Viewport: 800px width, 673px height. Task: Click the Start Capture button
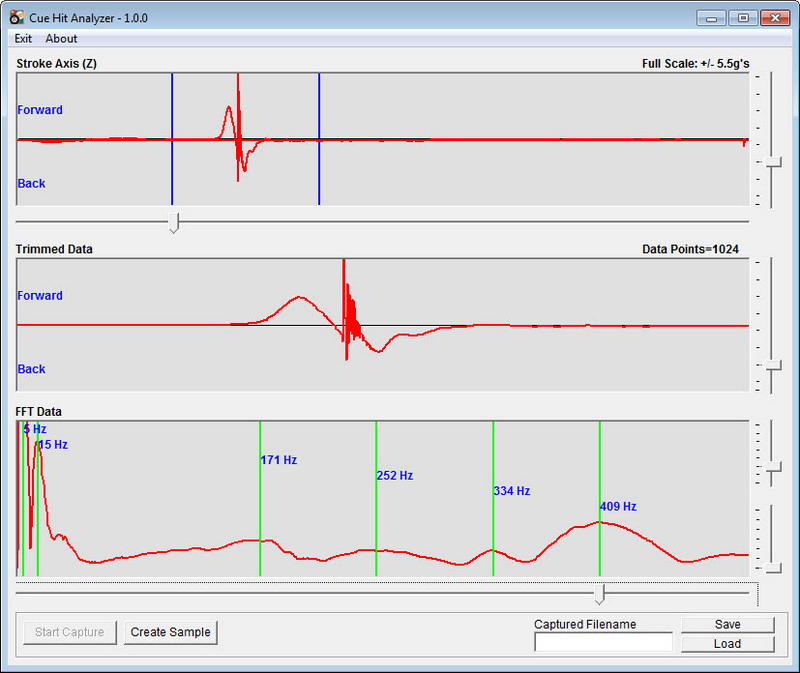[x=70, y=632]
